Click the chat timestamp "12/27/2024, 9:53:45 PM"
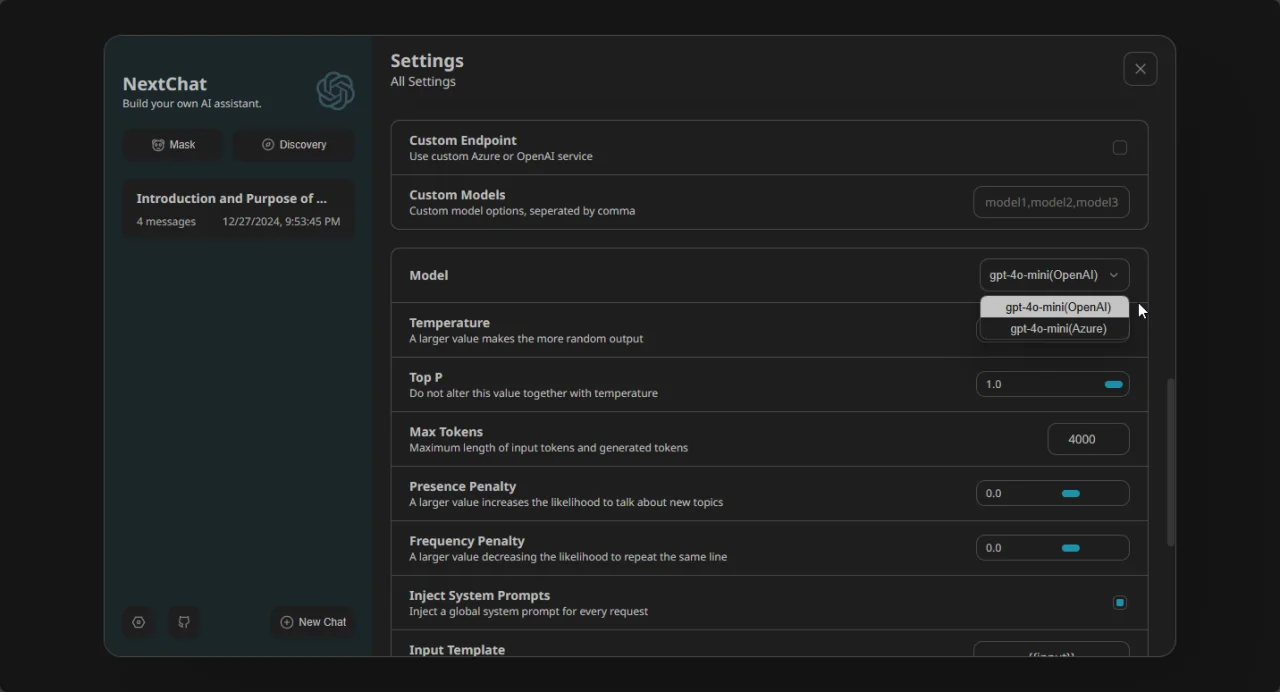The height and width of the screenshot is (692, 1280). coord(281,221)
